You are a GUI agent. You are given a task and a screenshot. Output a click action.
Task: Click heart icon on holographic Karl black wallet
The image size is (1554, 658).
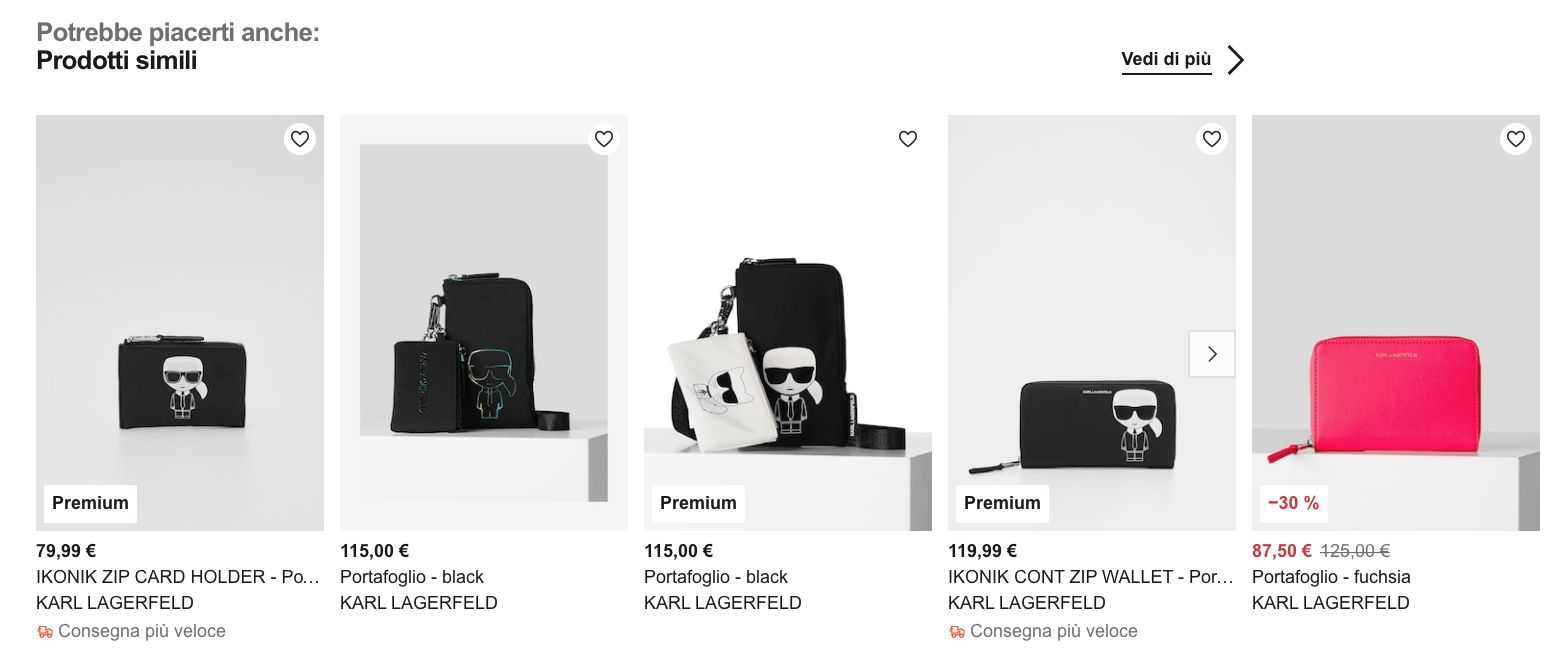pyautogui.click(x=604, y=139)
